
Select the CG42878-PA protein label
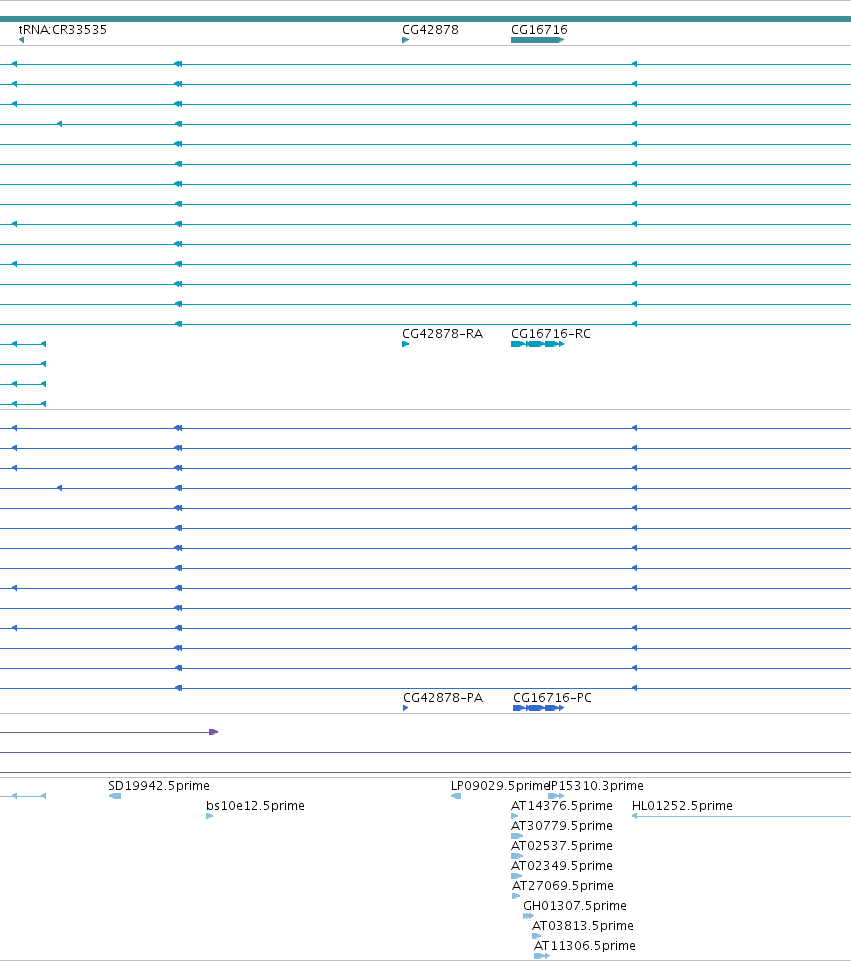tap(443, 697)
